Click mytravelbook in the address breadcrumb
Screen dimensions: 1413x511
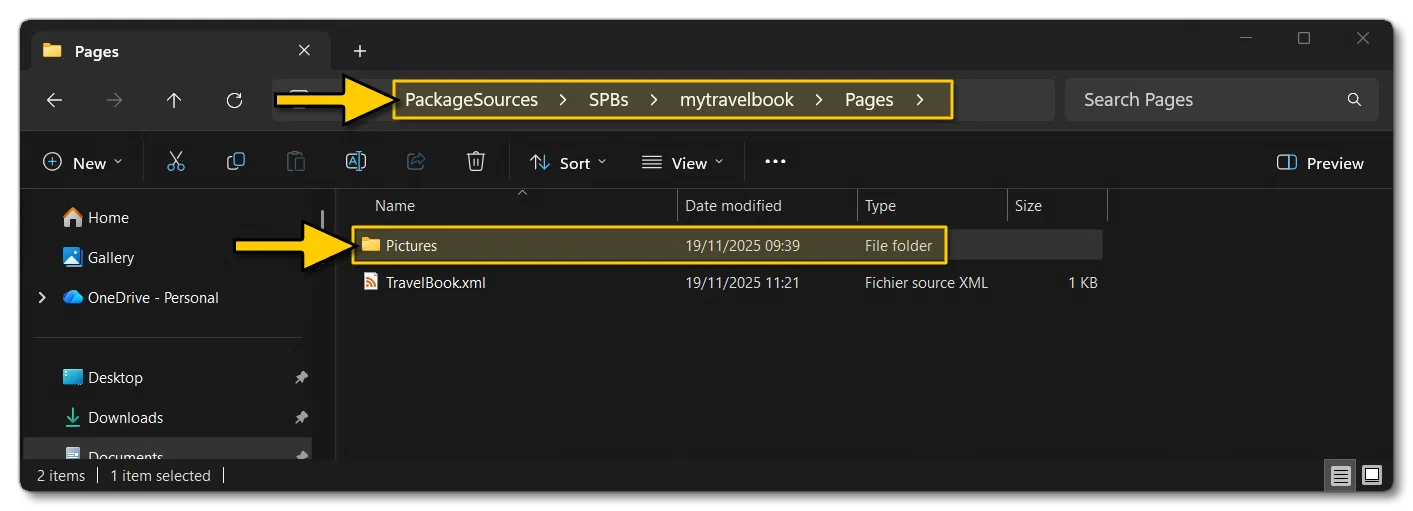[x=737, y=100]
